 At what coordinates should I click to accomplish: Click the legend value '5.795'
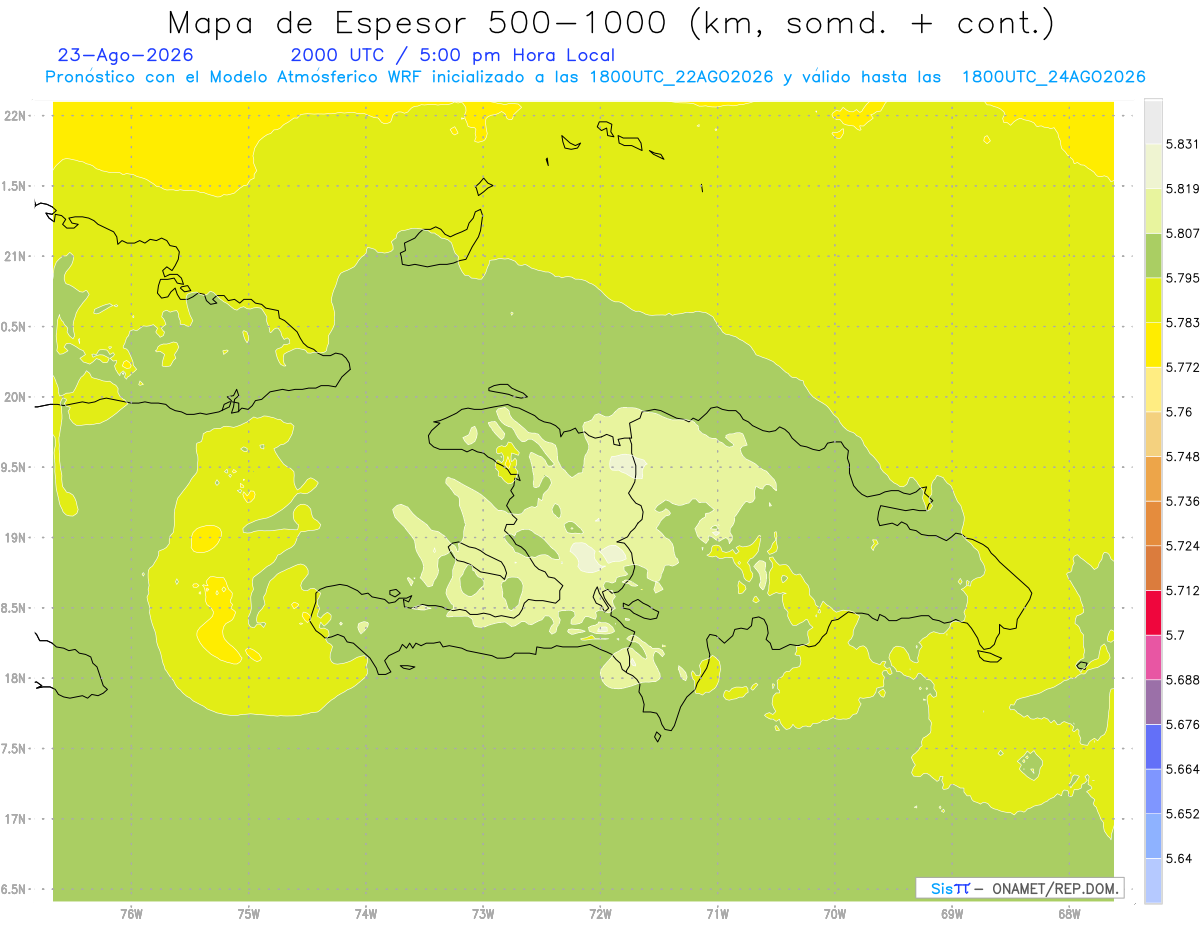pos(1182,278)
